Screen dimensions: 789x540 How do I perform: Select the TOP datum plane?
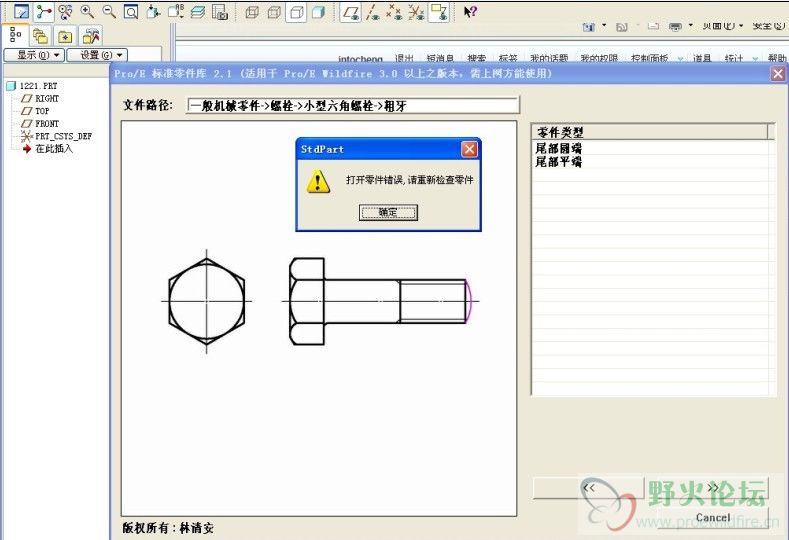click(x=35, y=111)
